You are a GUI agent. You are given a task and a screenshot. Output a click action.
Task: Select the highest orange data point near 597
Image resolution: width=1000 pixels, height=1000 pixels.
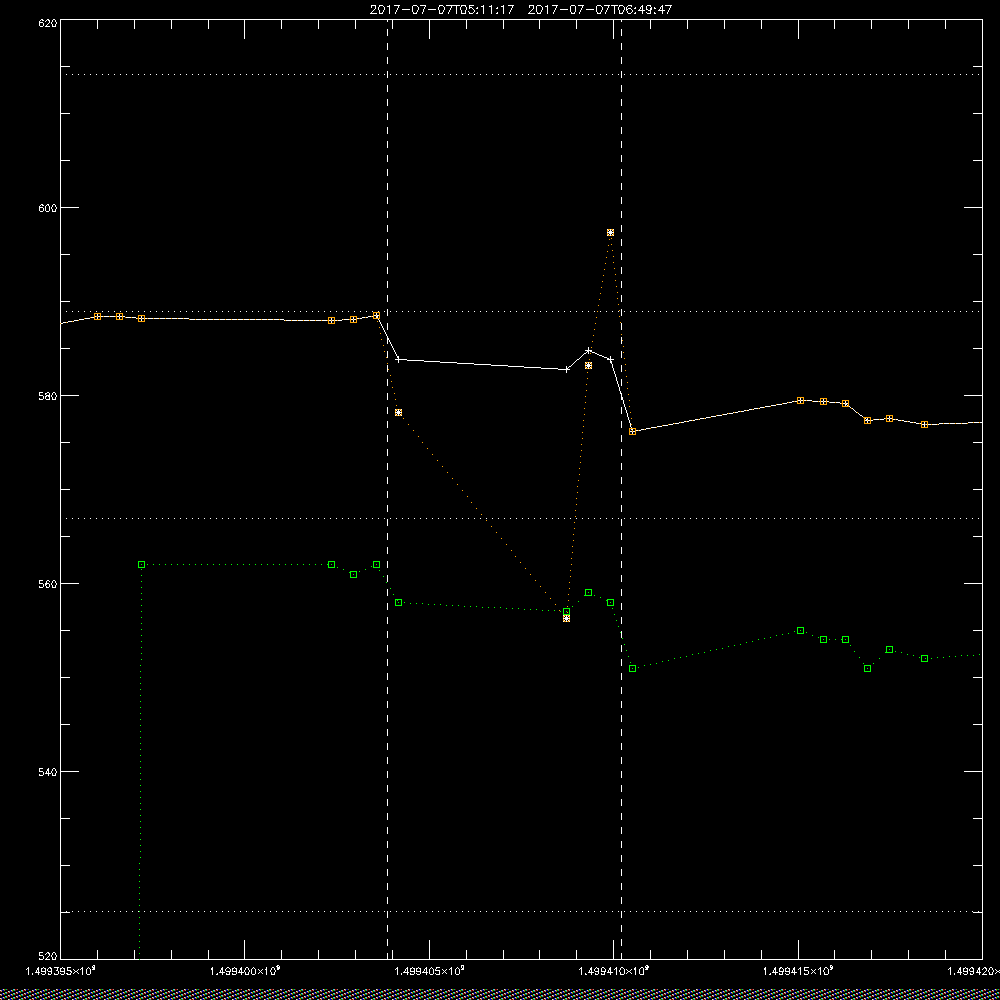point(610,232)
